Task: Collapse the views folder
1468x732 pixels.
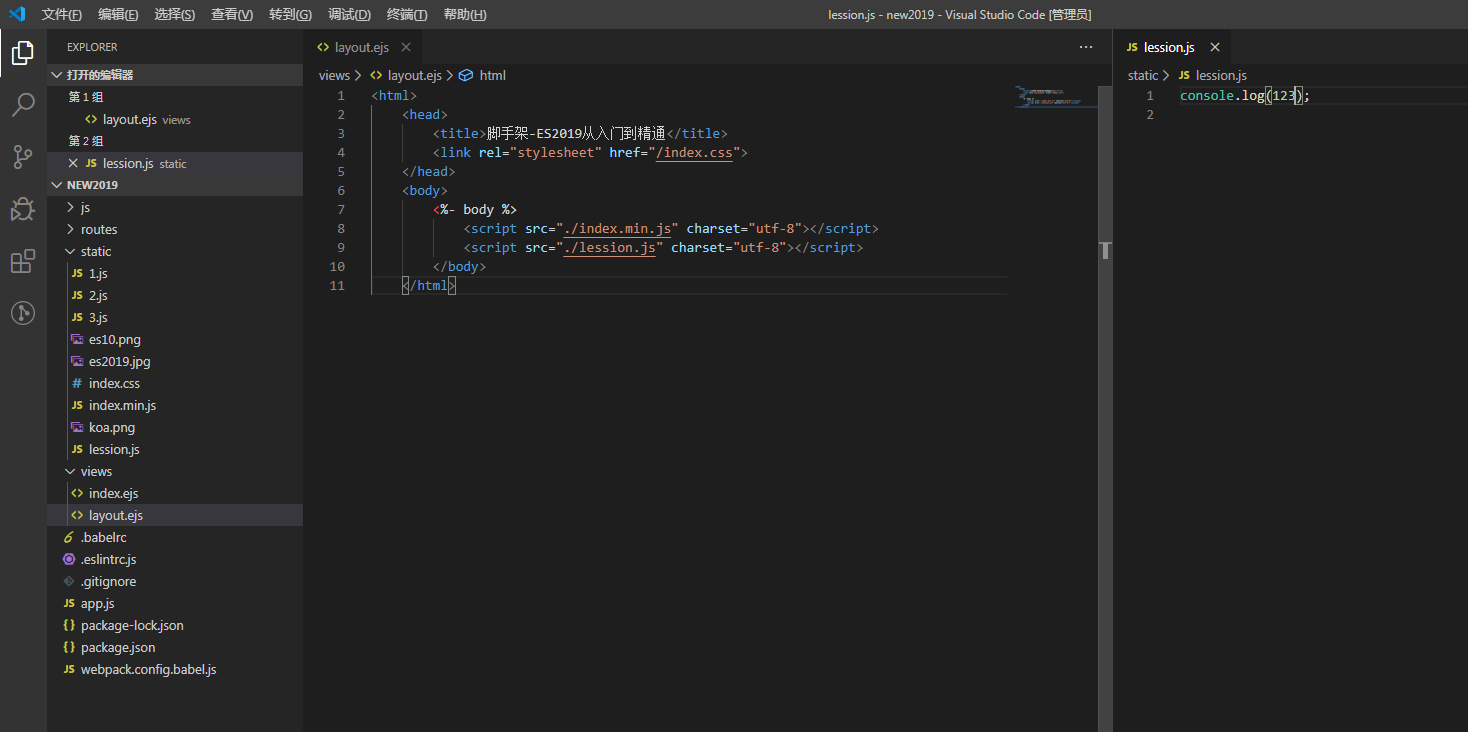Action: pos(175,471)
